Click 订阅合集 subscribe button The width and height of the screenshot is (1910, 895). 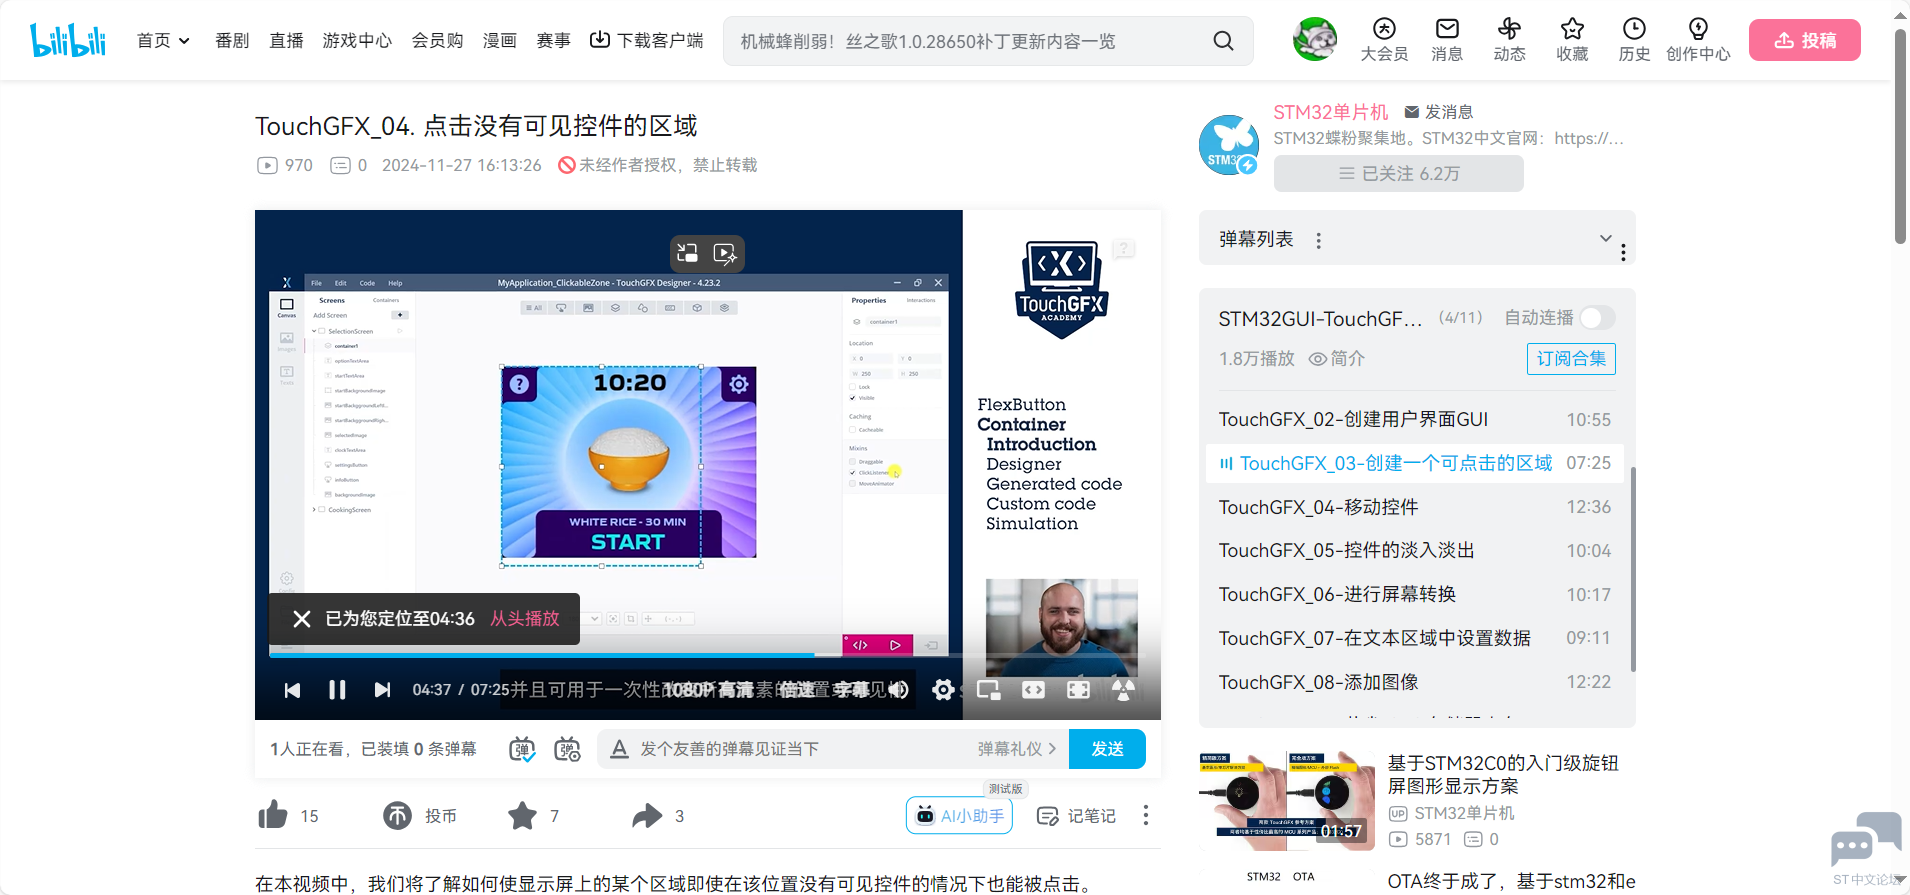[1571, 358]
